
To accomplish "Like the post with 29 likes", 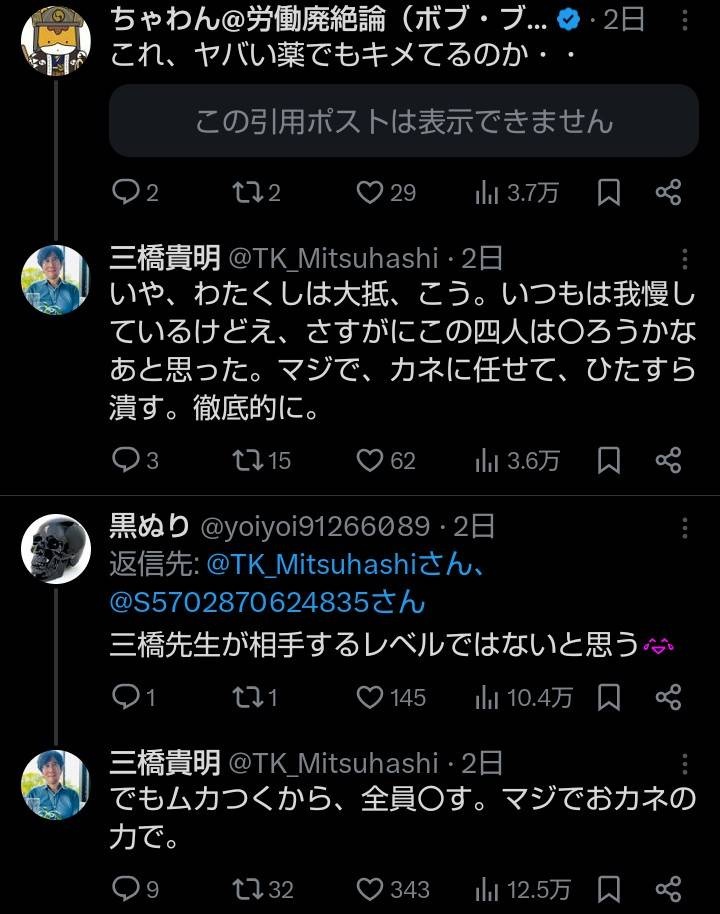I will [371, 192].
